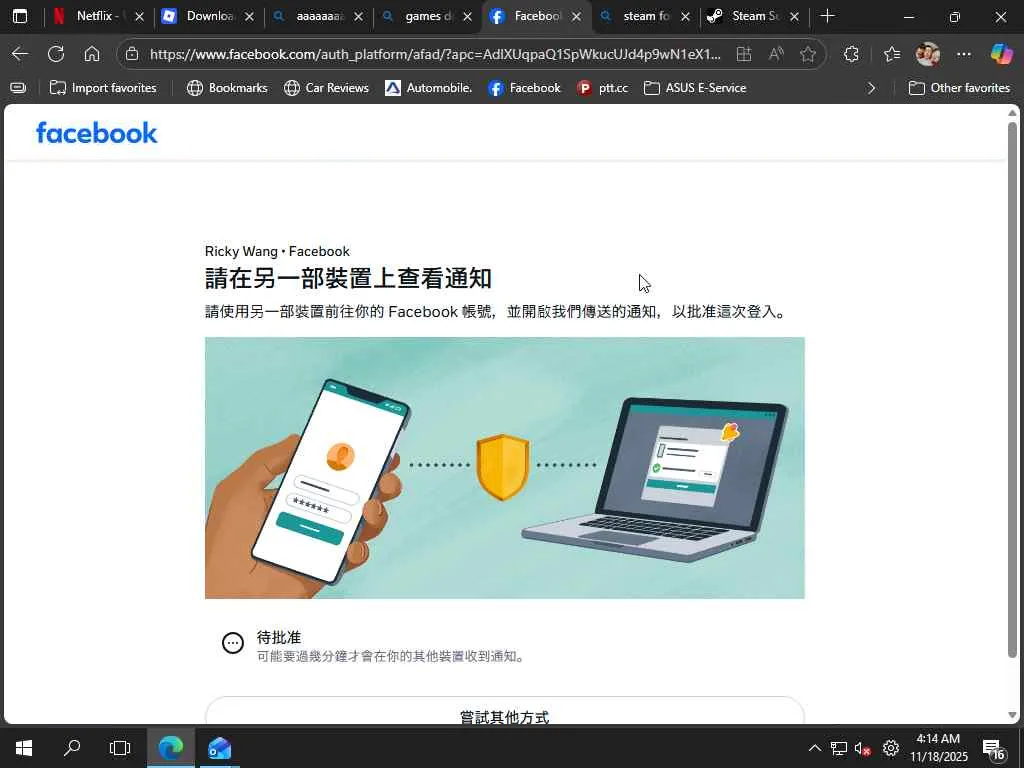
Task: Close the Steam Support tab
Action: tap(794, 17)
